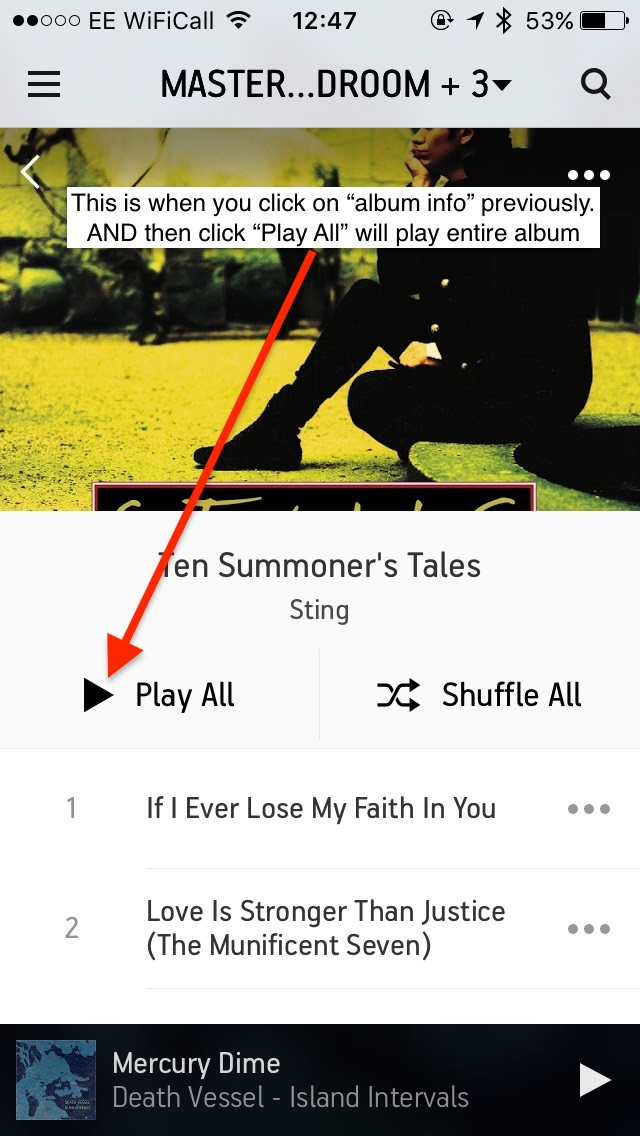Tap the search magnifier icon
Image resolution: width=640 pixels, height=1136 pixels.
coord(596,85)
